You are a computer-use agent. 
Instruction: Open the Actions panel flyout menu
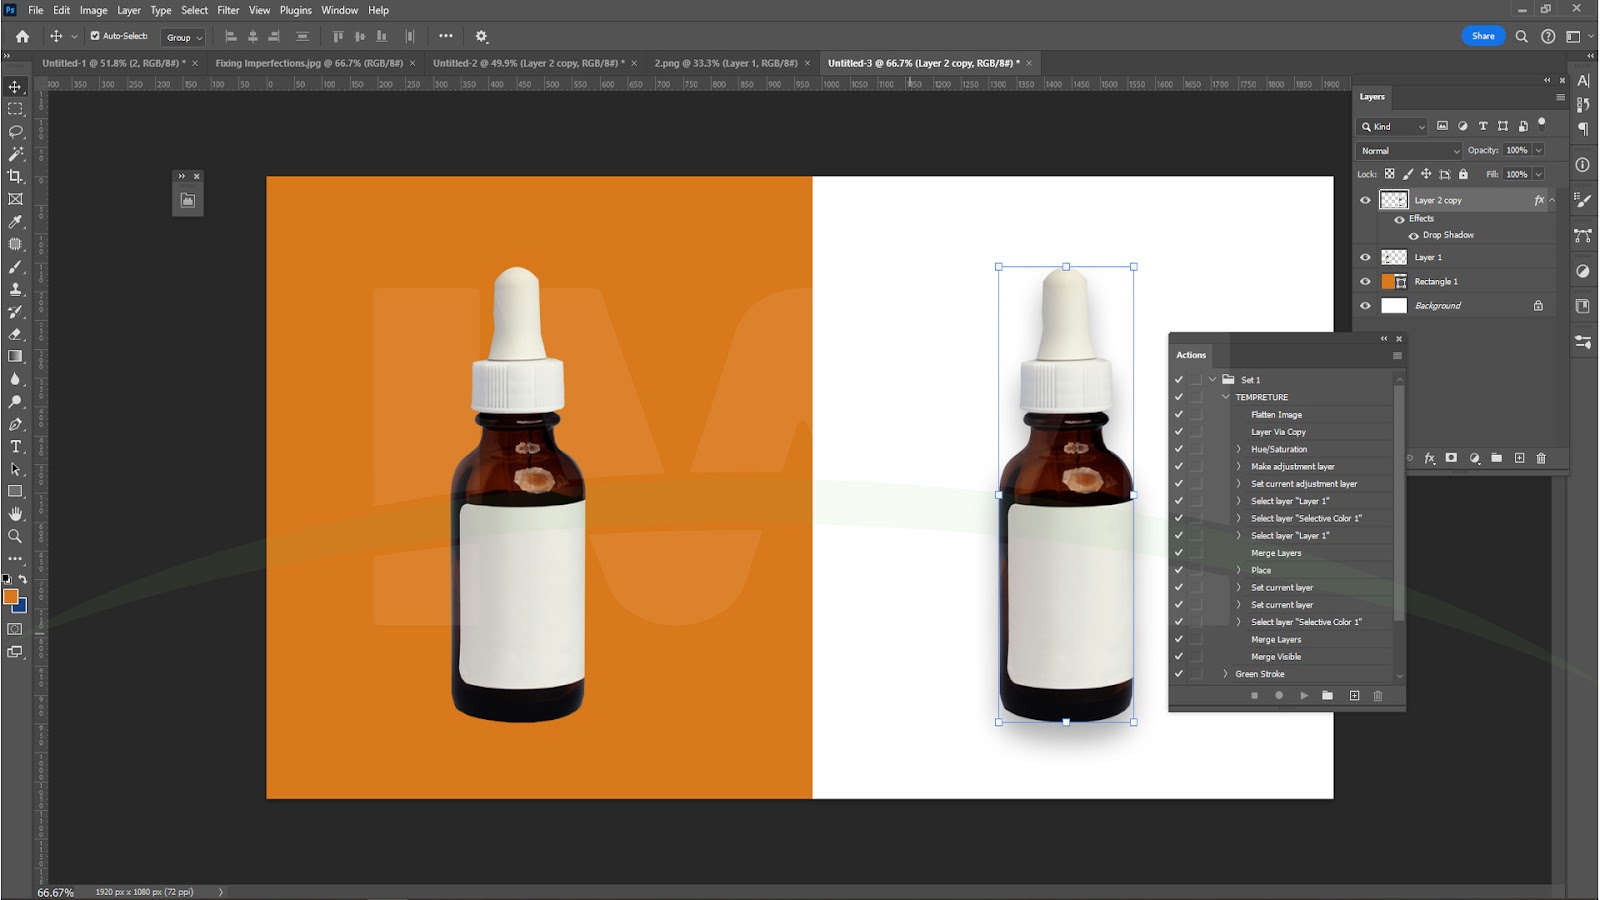(1397, 355)
